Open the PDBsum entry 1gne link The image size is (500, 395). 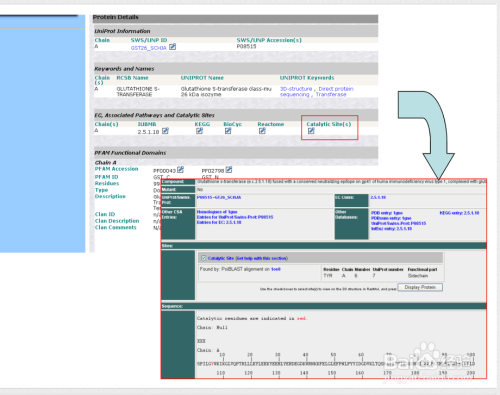pos(391,218)
